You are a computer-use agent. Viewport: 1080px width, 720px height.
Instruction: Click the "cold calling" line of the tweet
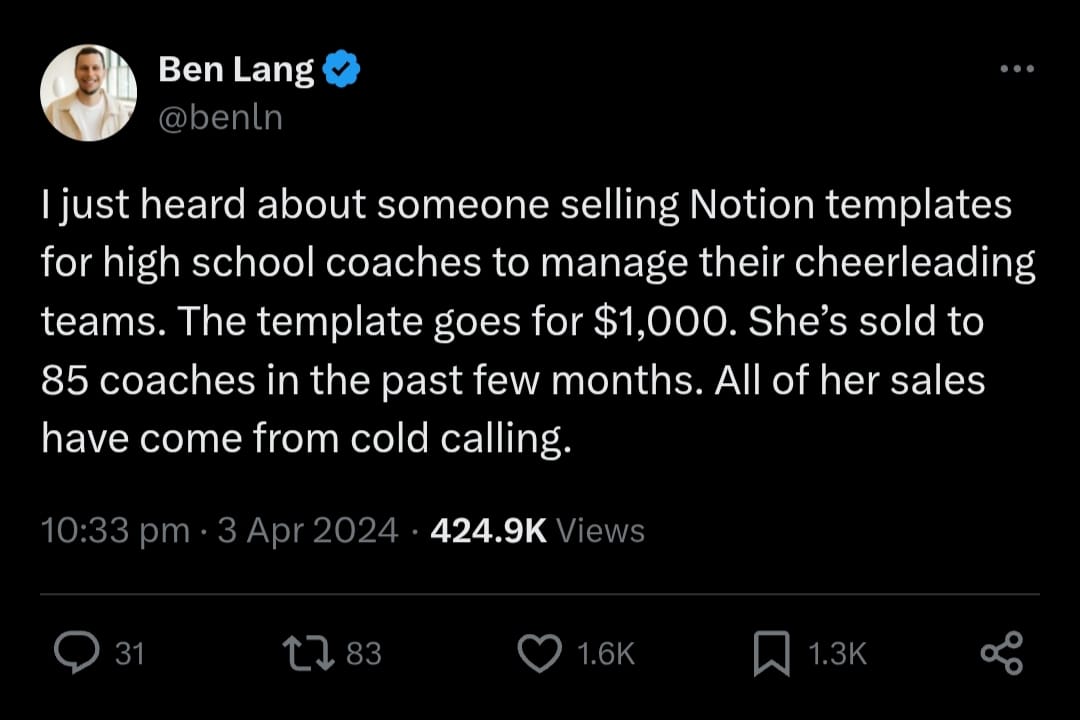coord(306,438)
